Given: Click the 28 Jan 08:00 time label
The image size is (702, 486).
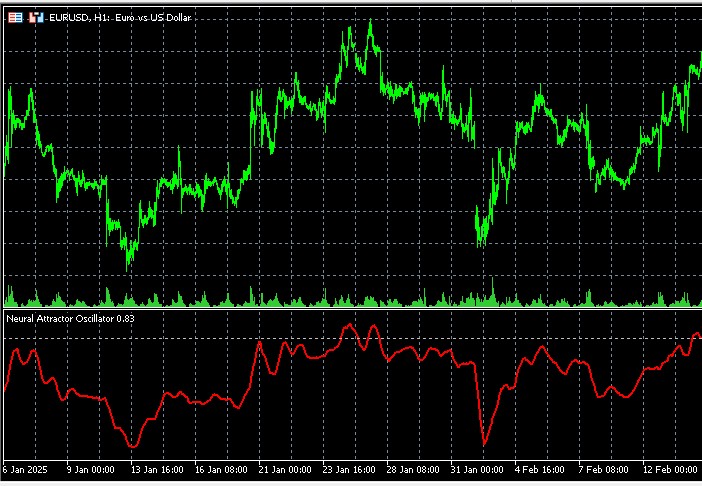Looking at the screenshot, I should (413, 469).
